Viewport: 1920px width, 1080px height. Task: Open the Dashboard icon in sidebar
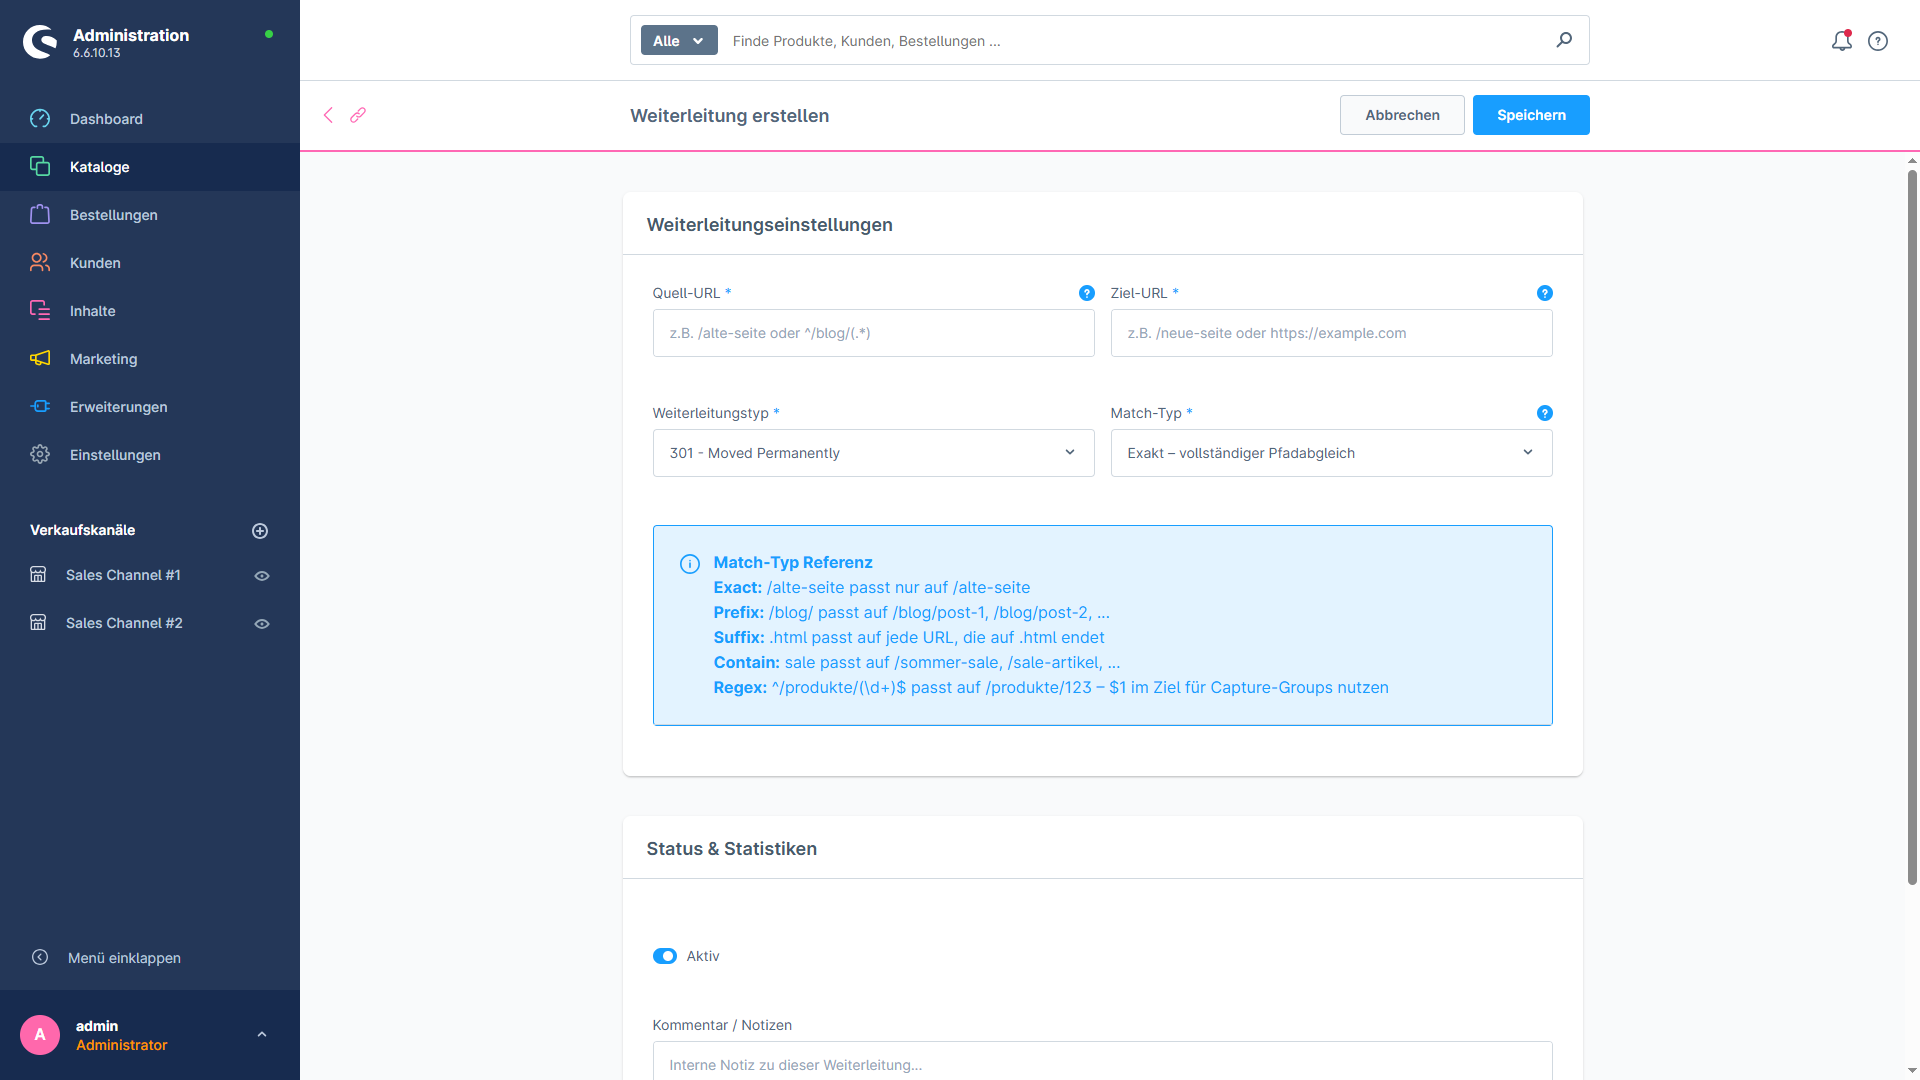coord(40,119)
